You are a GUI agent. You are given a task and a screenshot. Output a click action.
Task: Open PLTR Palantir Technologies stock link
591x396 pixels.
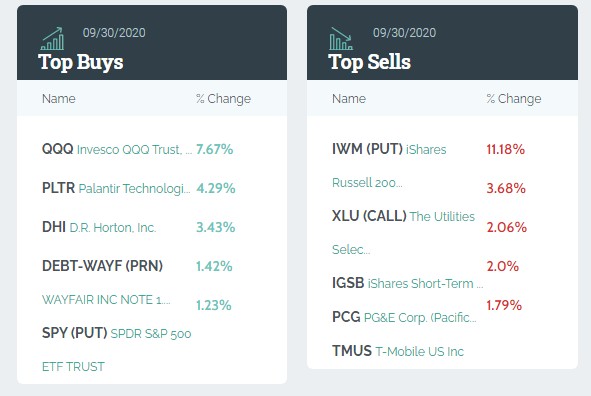pos(116,188)
